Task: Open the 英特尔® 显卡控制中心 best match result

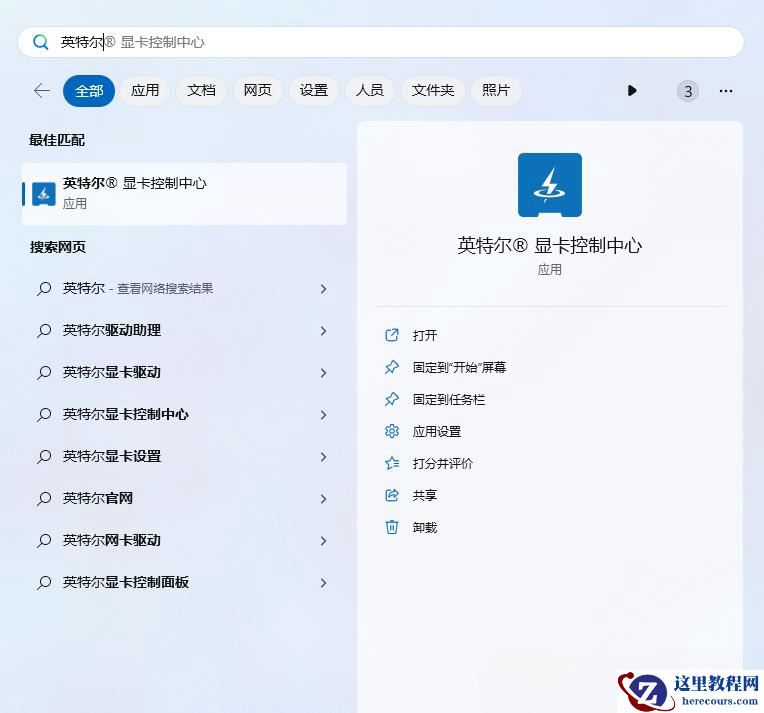Action: (185, 194)
